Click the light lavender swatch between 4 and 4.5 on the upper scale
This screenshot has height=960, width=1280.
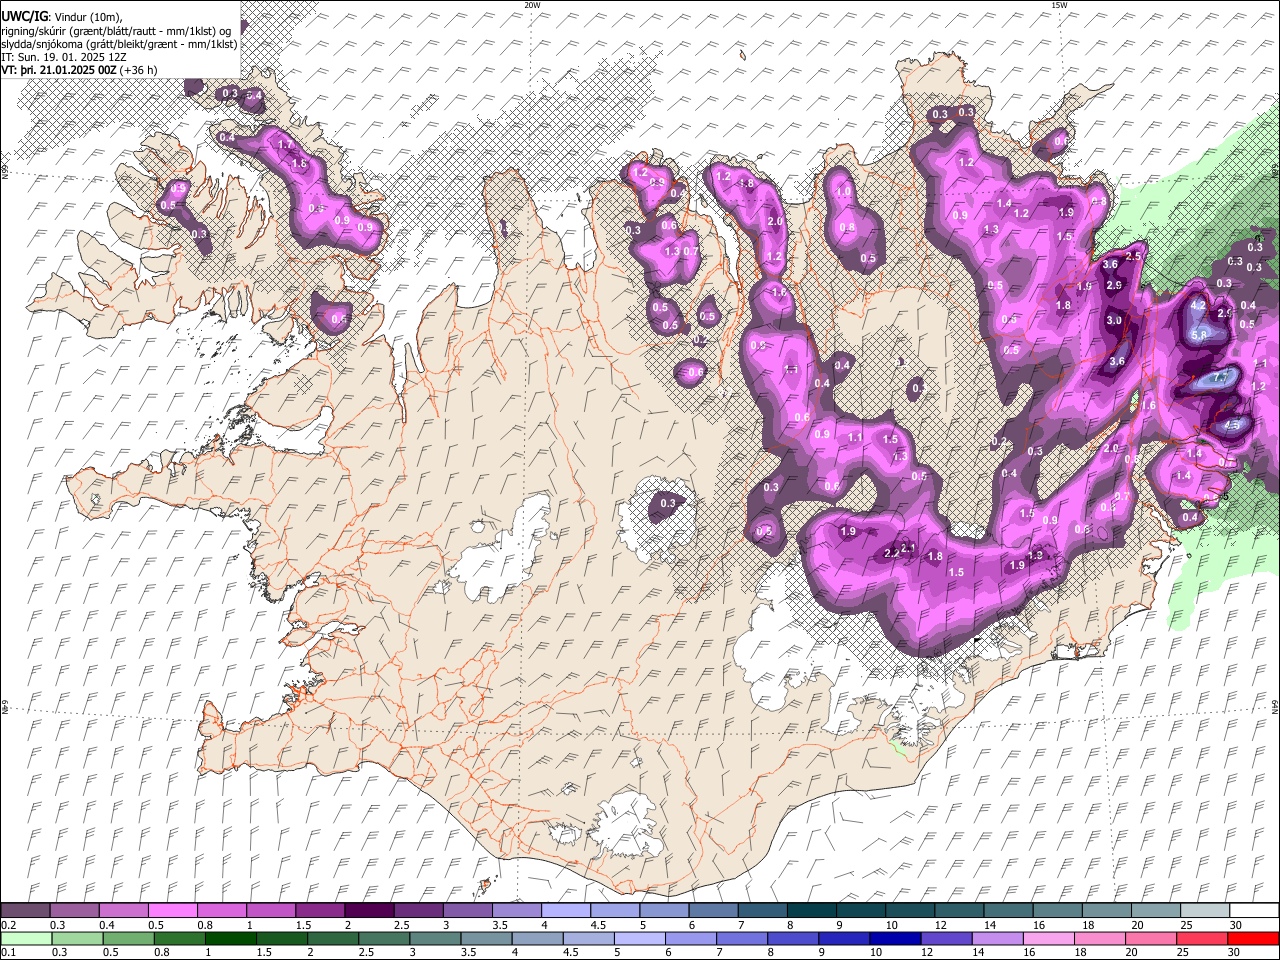click(x=565, y=911)
